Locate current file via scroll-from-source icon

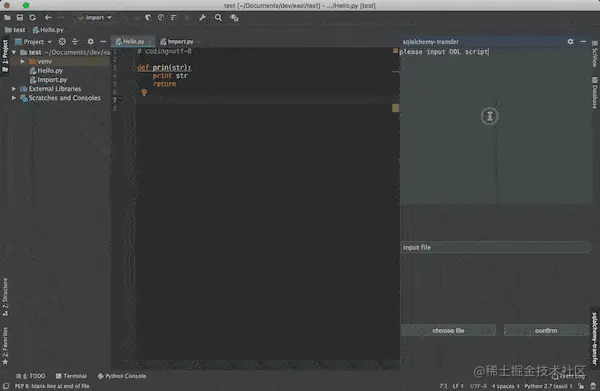click(62, 41)
